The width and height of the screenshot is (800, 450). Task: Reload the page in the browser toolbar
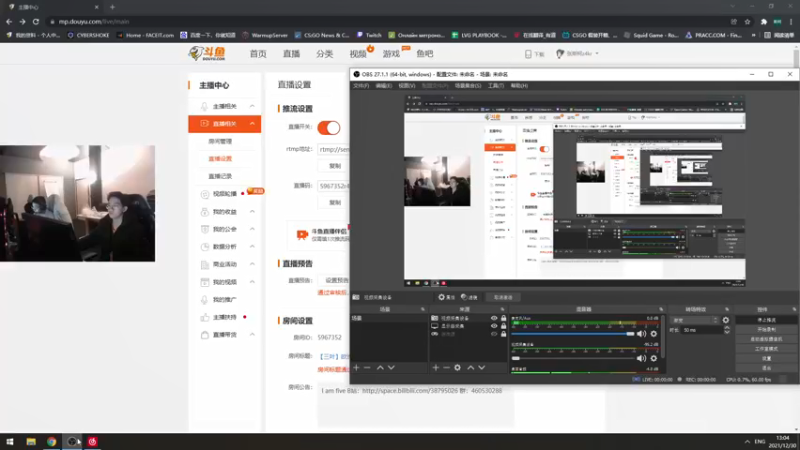point(36,21)
